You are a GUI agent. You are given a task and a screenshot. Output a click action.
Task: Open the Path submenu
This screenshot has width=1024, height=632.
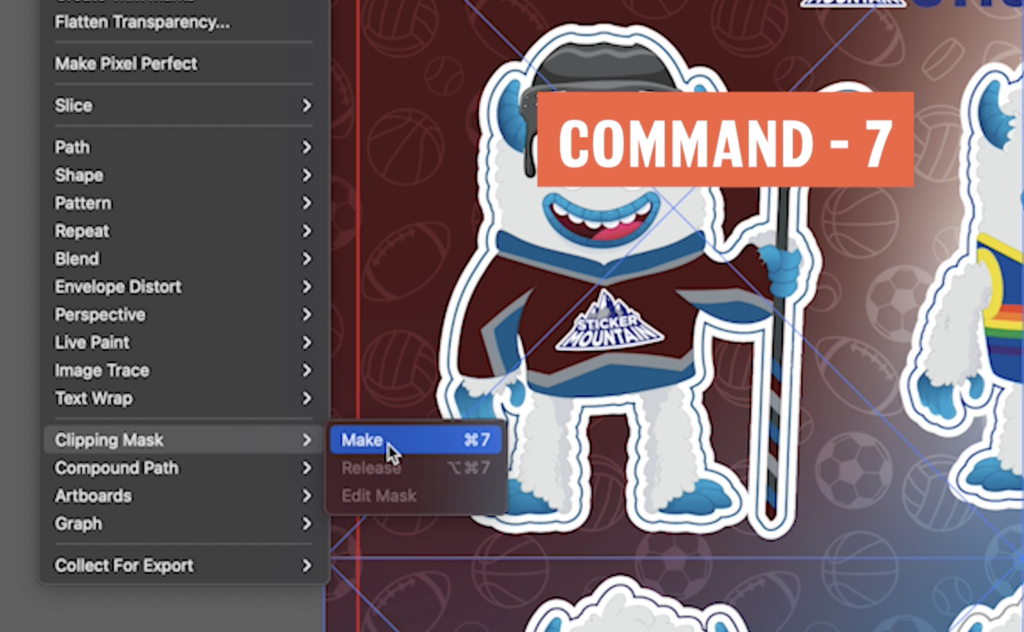point(184,147)
